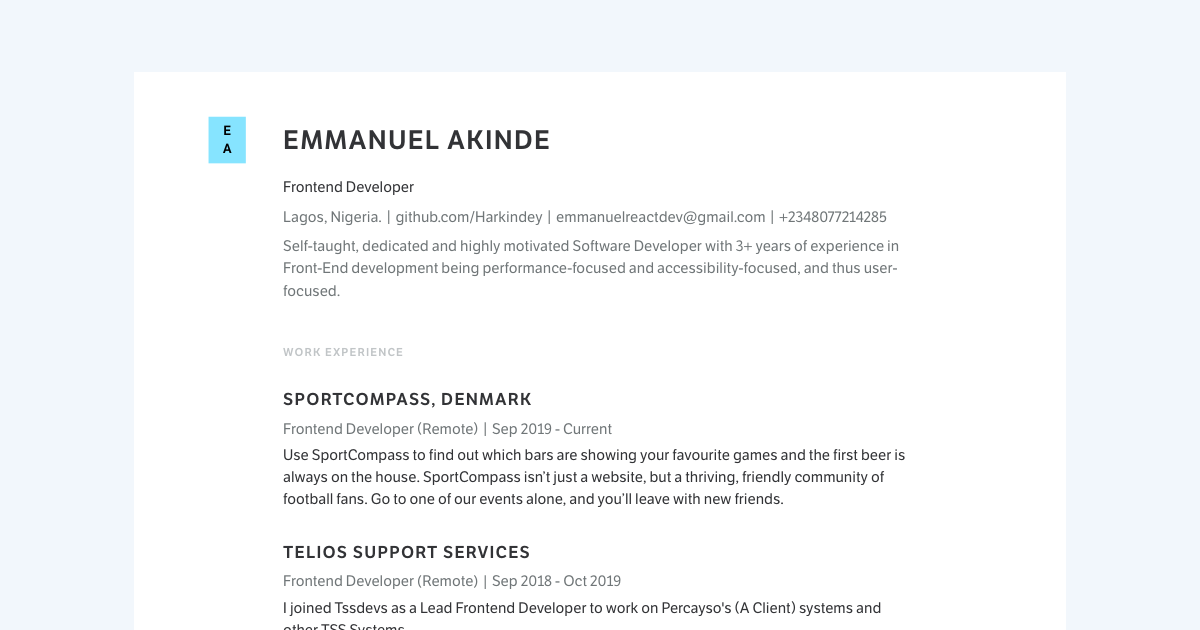
Task: Click the Frontend Developer title under name
Action: click(x=348, y=187)
